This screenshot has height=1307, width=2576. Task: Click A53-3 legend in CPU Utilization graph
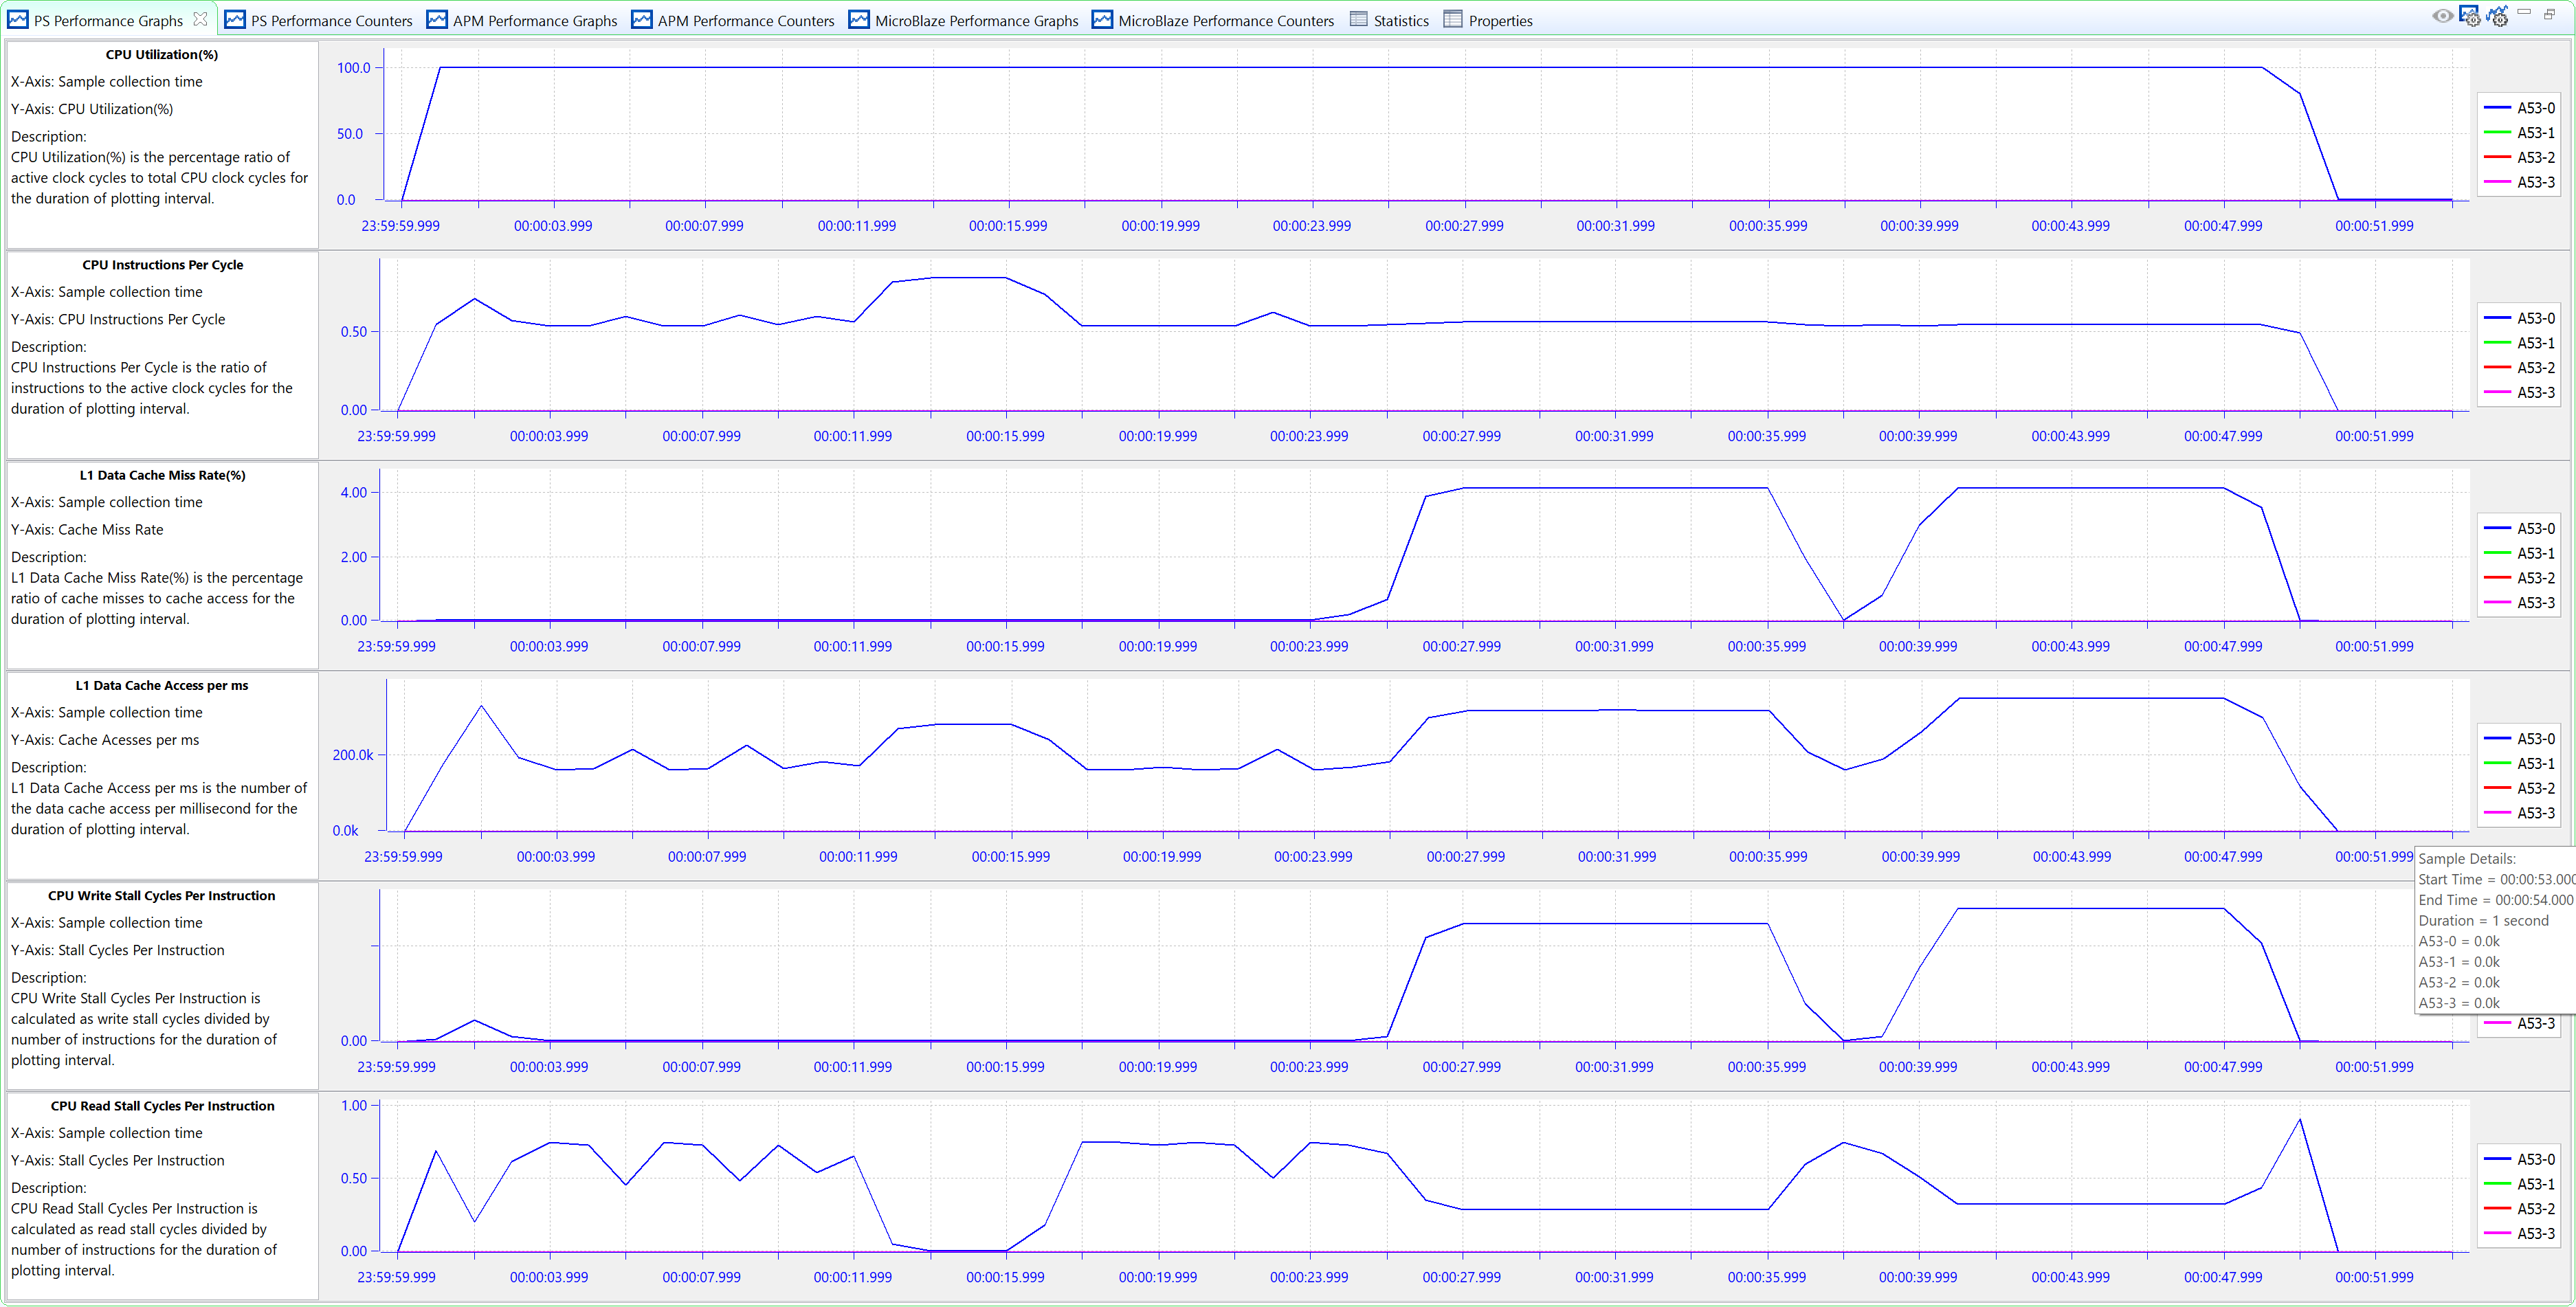(x=2519, y=182)
